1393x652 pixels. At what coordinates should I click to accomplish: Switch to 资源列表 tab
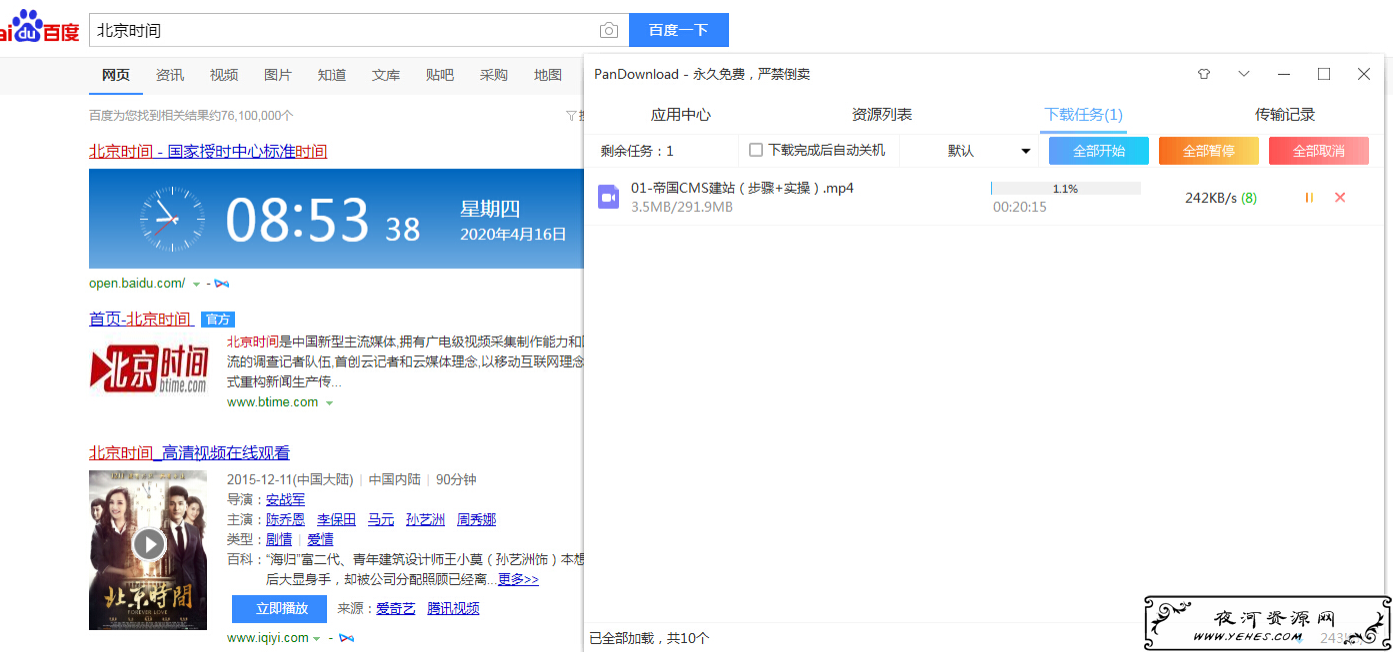tap(882, 115)
